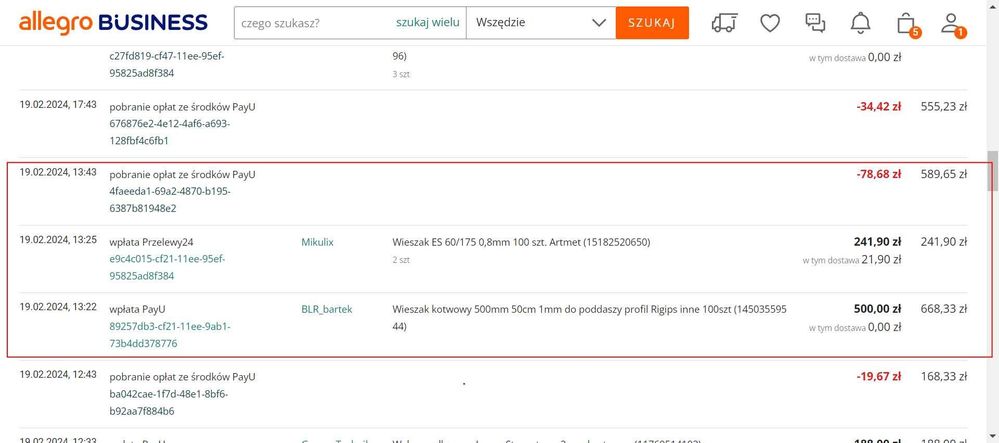Click the date '19.02.2024, 17:43'

[58, 105]
